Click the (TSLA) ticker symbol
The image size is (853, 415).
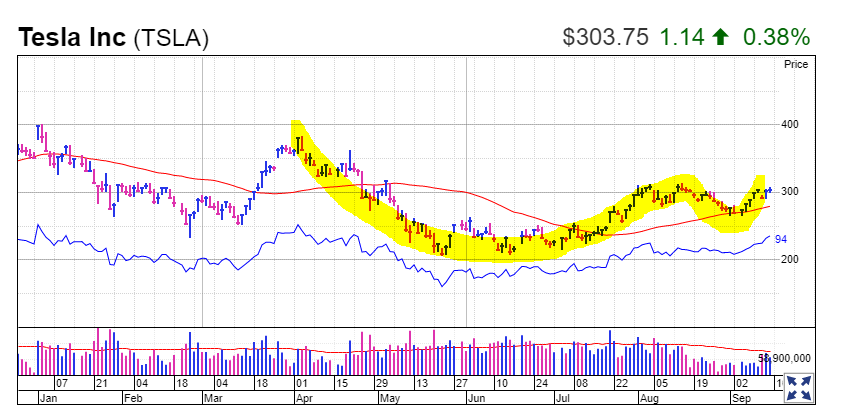tap(171, 38)
